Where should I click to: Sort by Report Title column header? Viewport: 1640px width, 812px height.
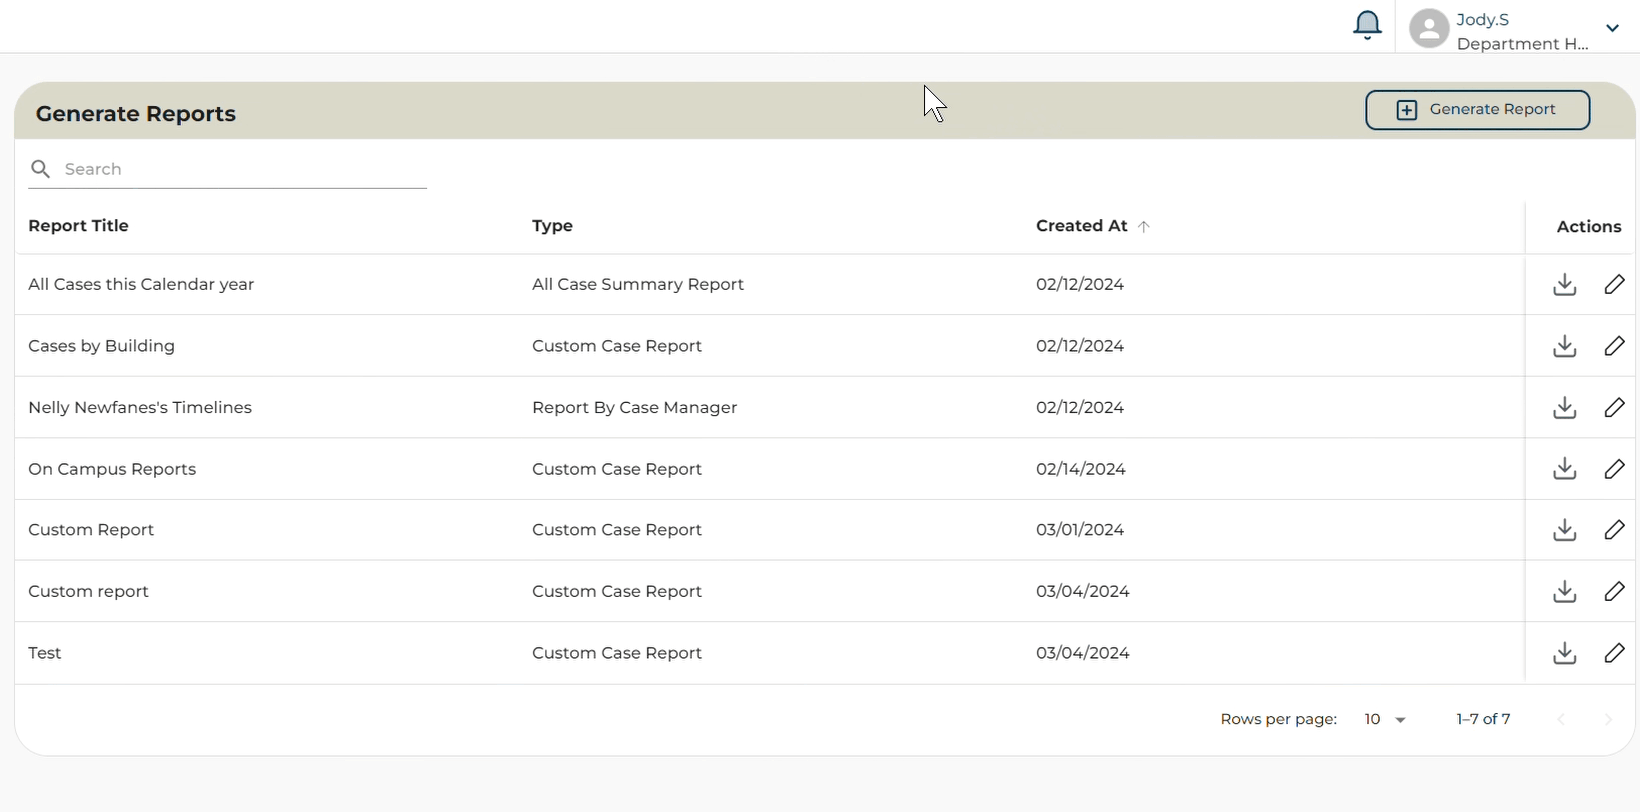click(x=79, y=226)
